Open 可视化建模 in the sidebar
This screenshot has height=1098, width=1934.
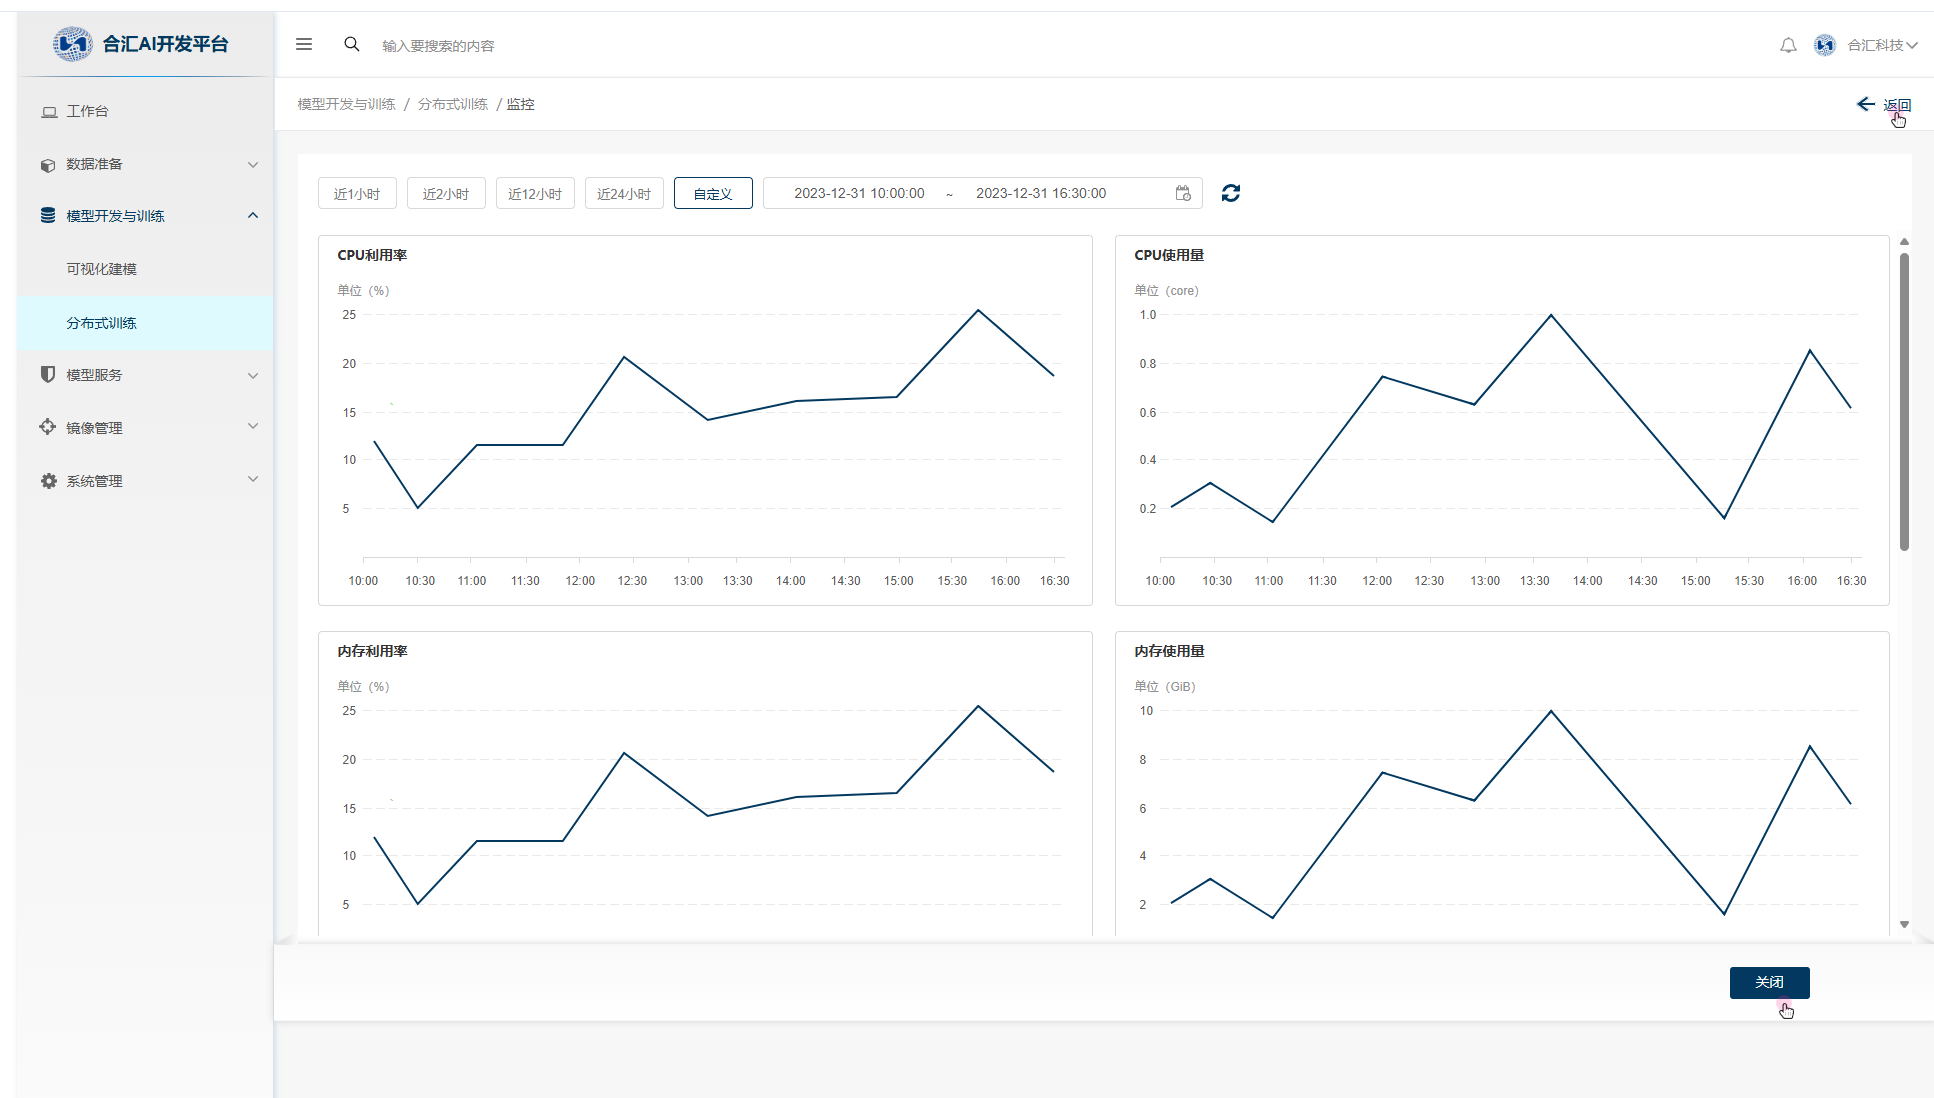(101, 269)
